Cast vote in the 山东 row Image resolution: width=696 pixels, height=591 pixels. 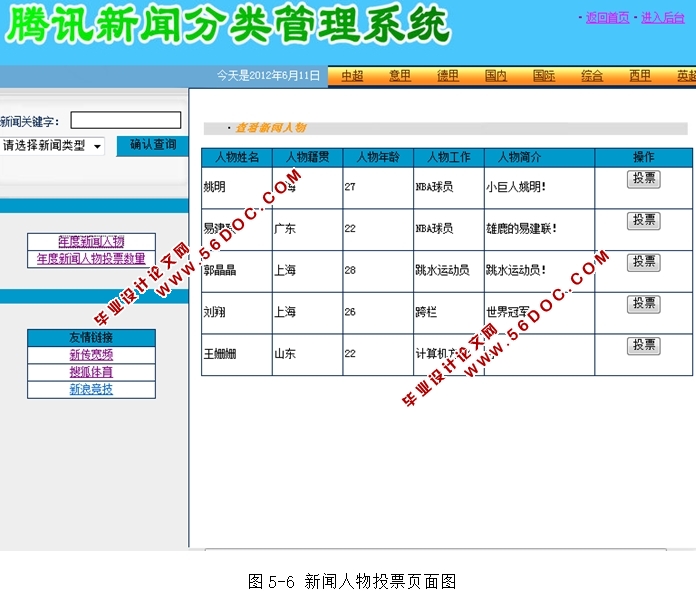pyautogui.click(x=644, y=346)
